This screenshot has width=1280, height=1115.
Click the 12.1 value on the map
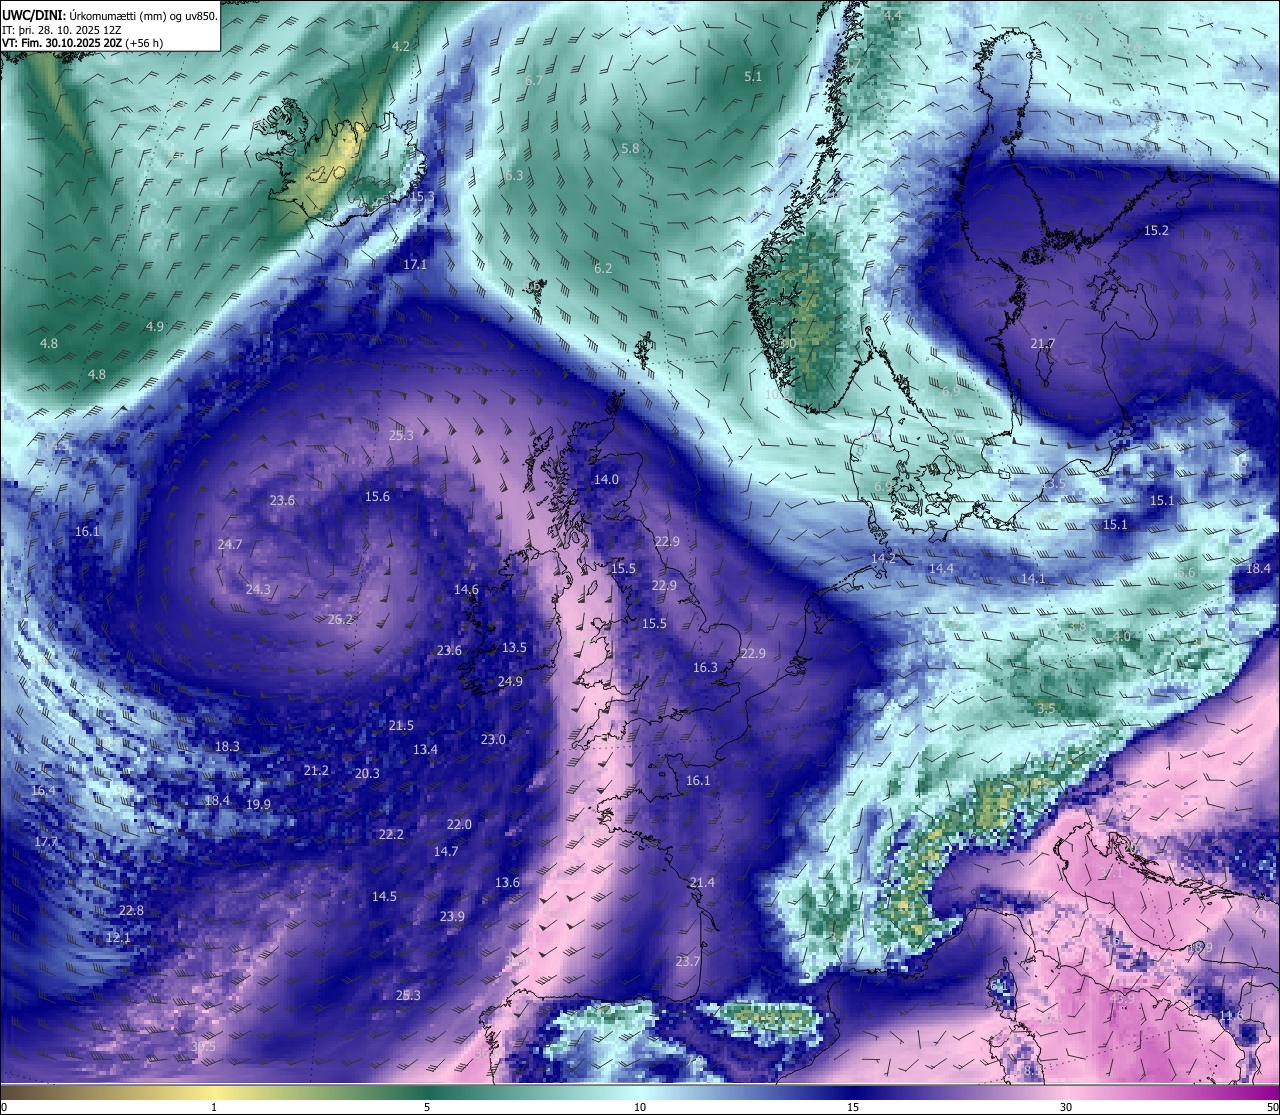118,937
